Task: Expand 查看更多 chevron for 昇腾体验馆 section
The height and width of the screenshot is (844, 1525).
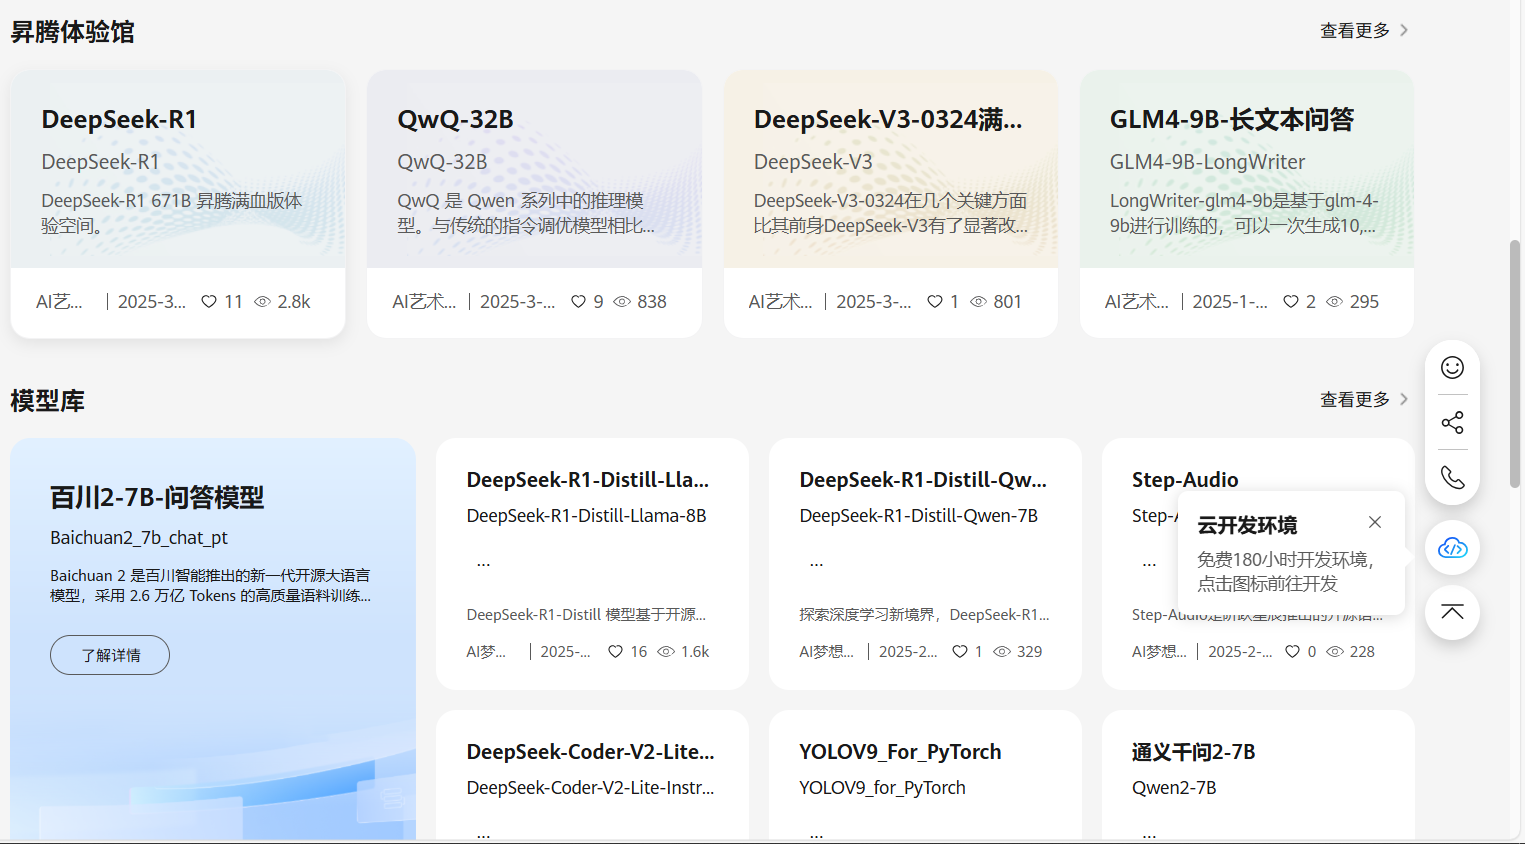Action: pos(1404,30)
